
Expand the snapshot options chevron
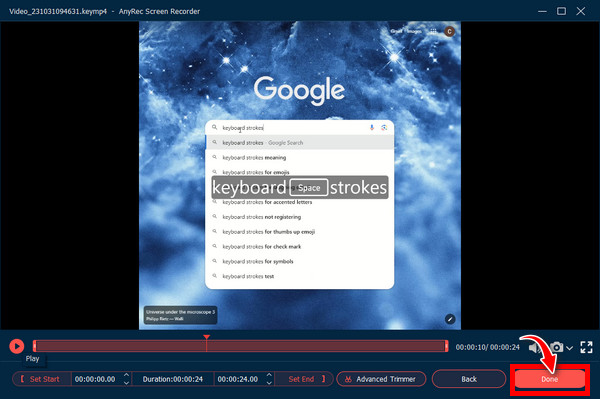[x=569, y=348]
